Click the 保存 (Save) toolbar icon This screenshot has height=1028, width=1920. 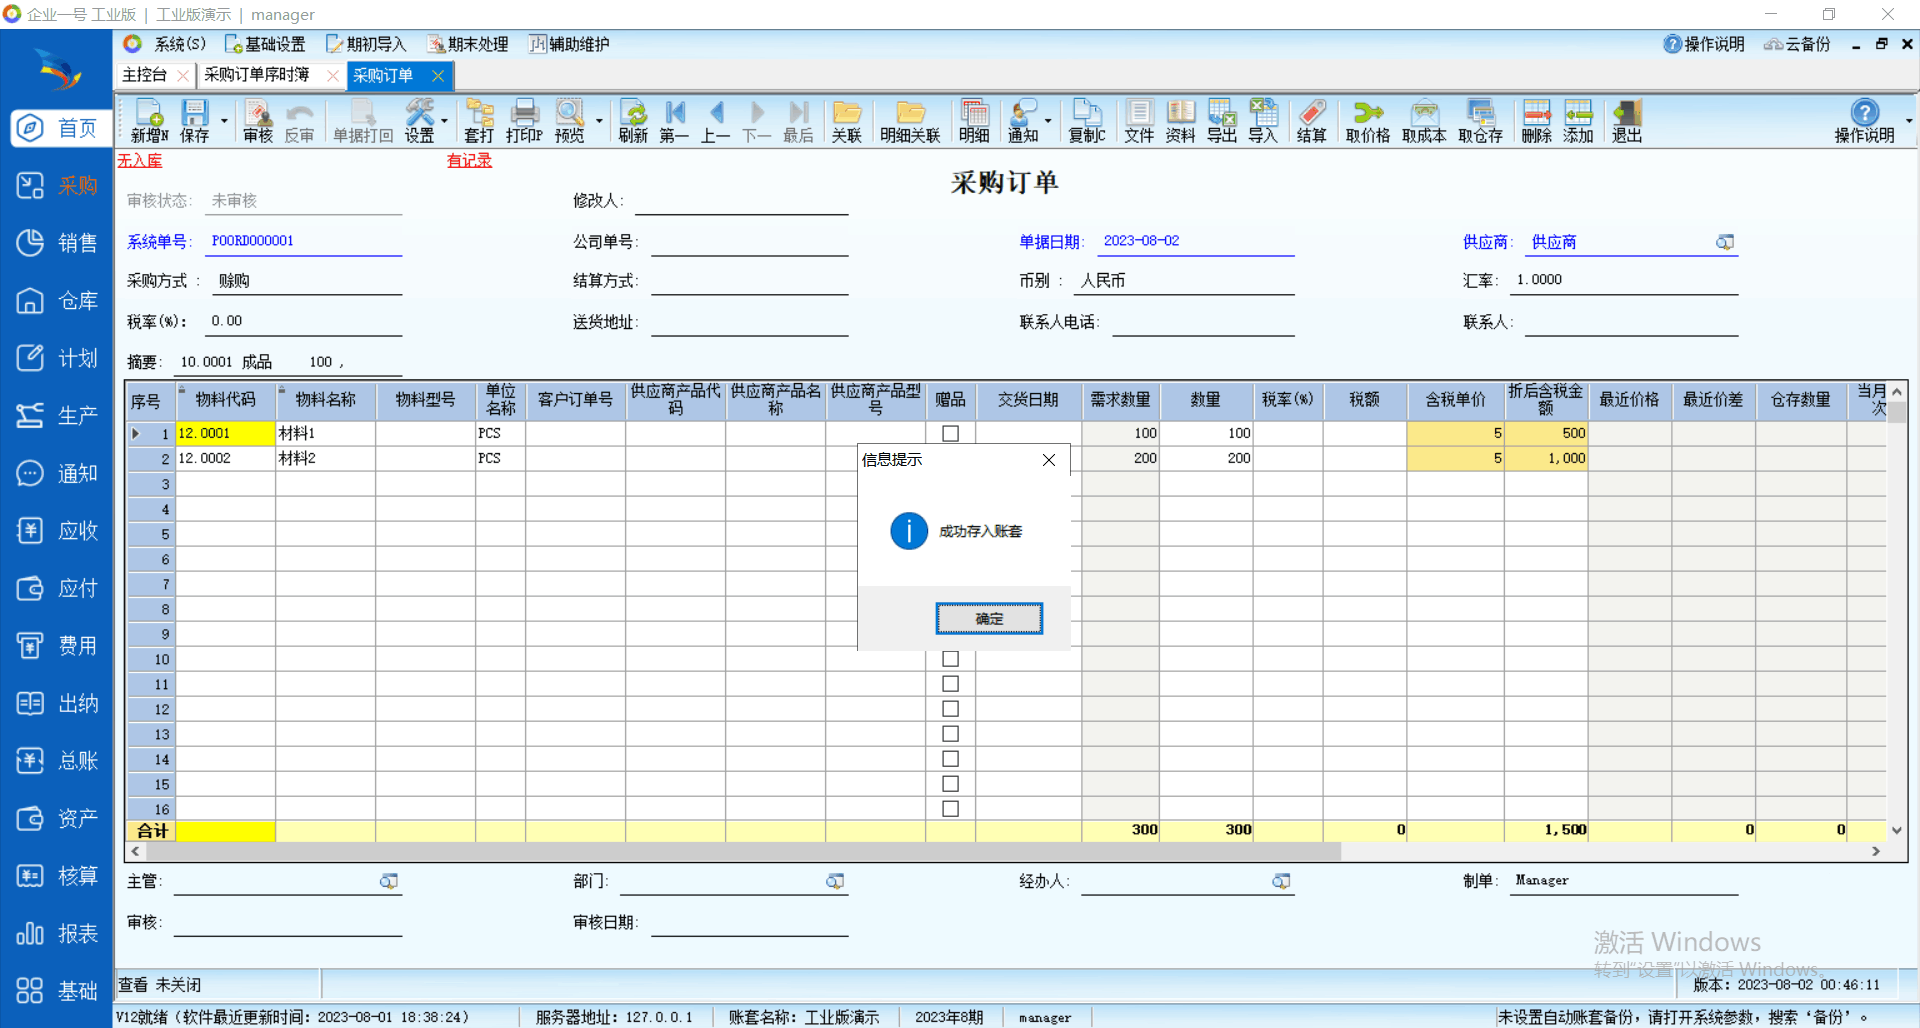click(194, 121)
